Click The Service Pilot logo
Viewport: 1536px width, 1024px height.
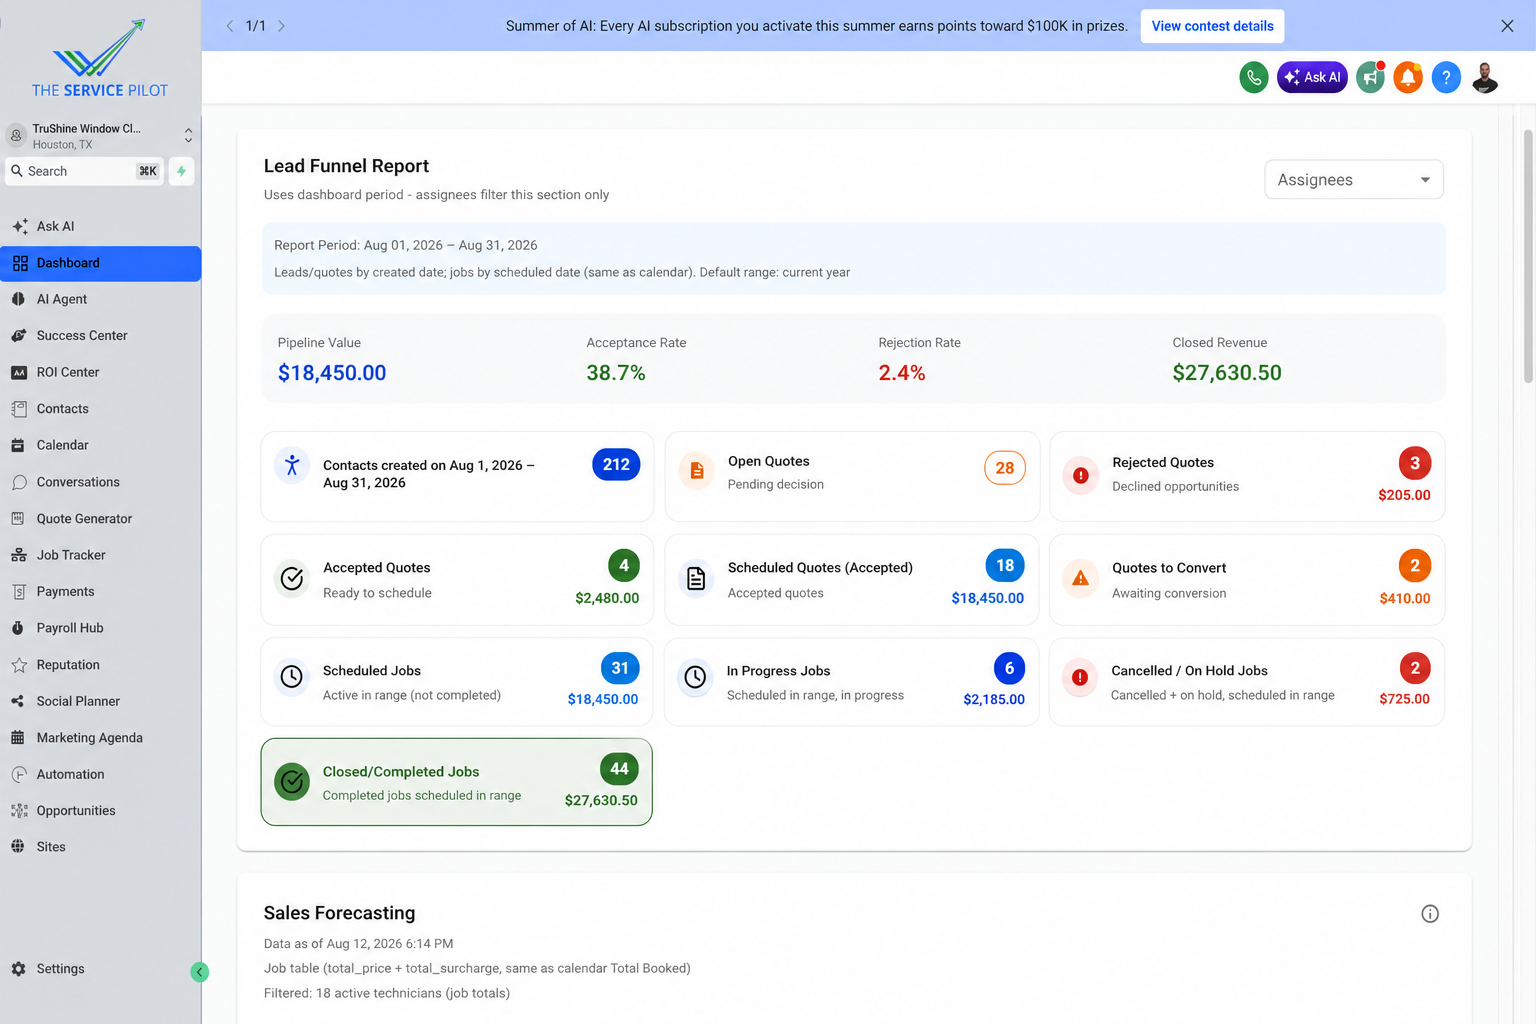(100, 58)
